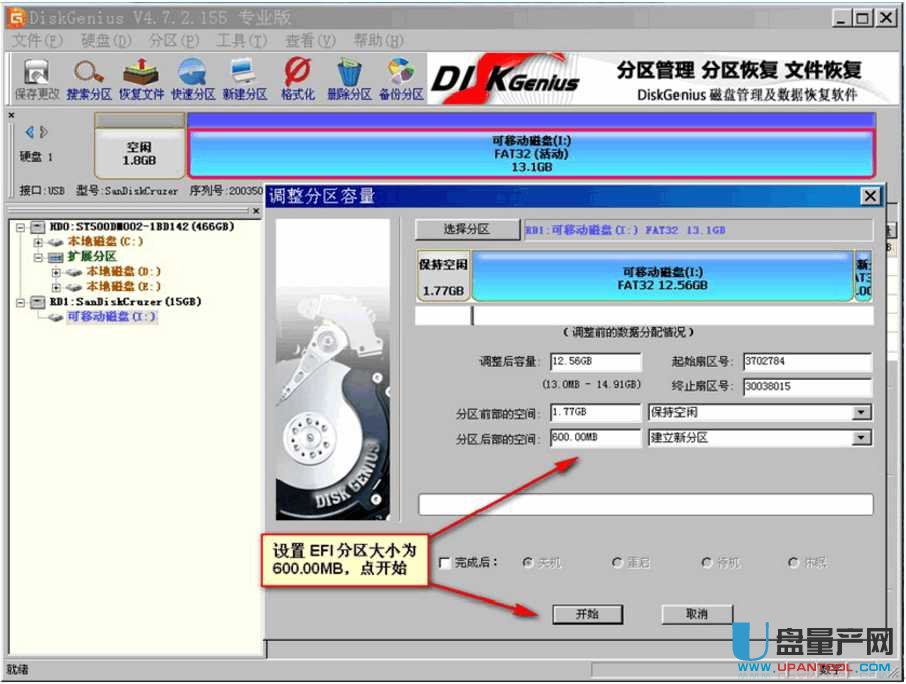Image resolution: width=906 pixels, height=684 pixels.
Task: Close the 调整分区容量 dialog
Action: (x=870, y=196)
